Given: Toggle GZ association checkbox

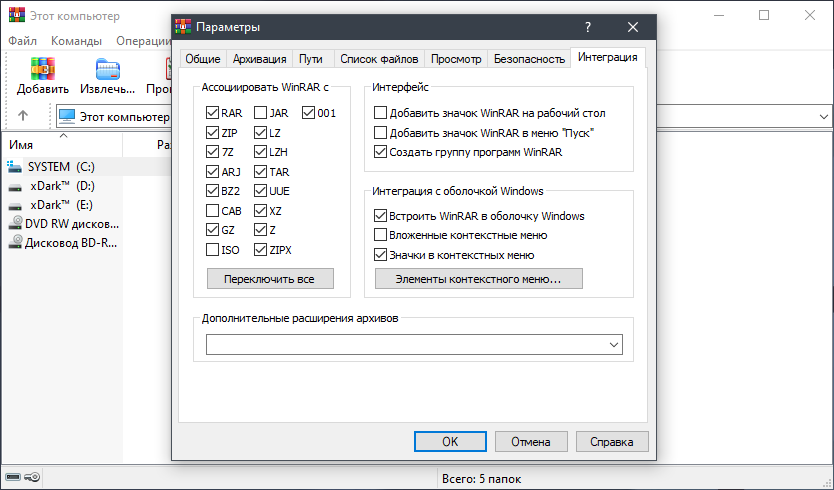Looking at the screenshot, I should click(212, 230).
